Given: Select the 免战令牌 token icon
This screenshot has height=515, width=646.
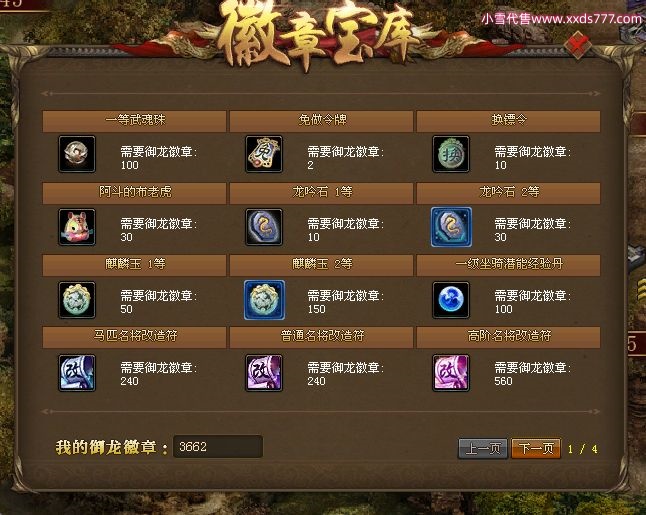Looking at the screenshot, I should [x=264, y=154].
